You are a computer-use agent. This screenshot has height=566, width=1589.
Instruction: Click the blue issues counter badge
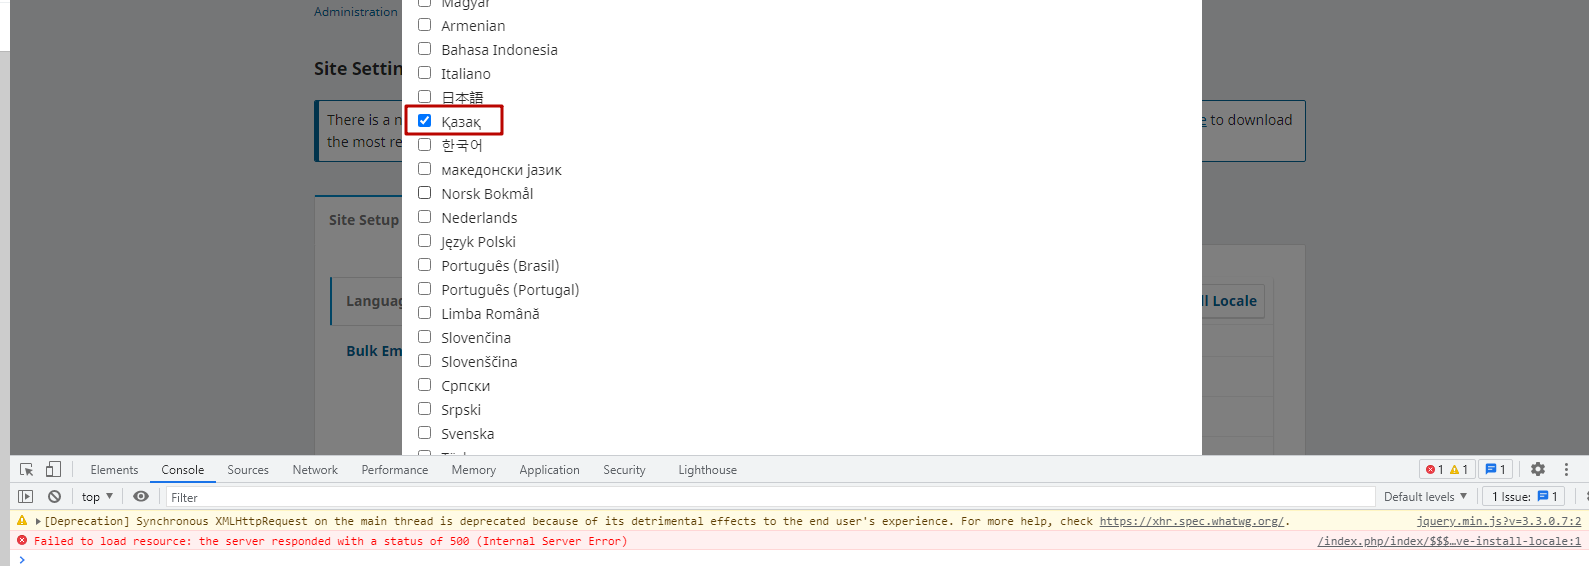click(1495, 469)
